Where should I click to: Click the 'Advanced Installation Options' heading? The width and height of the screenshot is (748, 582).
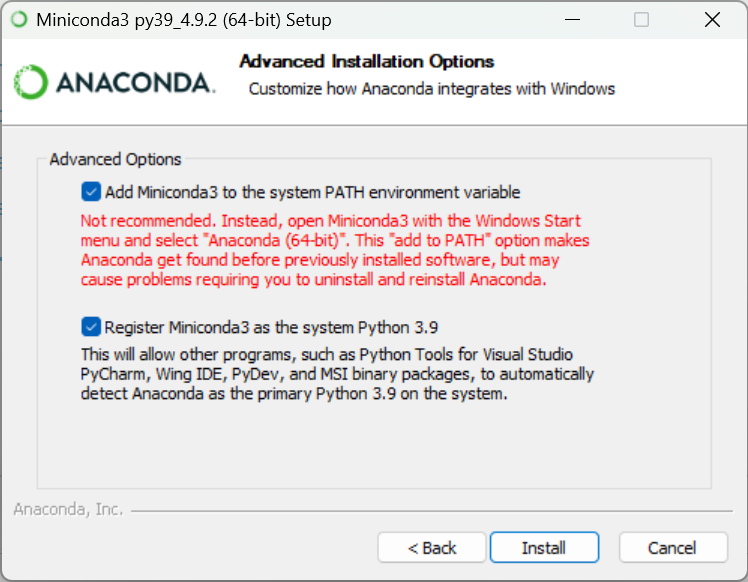pos(366,62)
